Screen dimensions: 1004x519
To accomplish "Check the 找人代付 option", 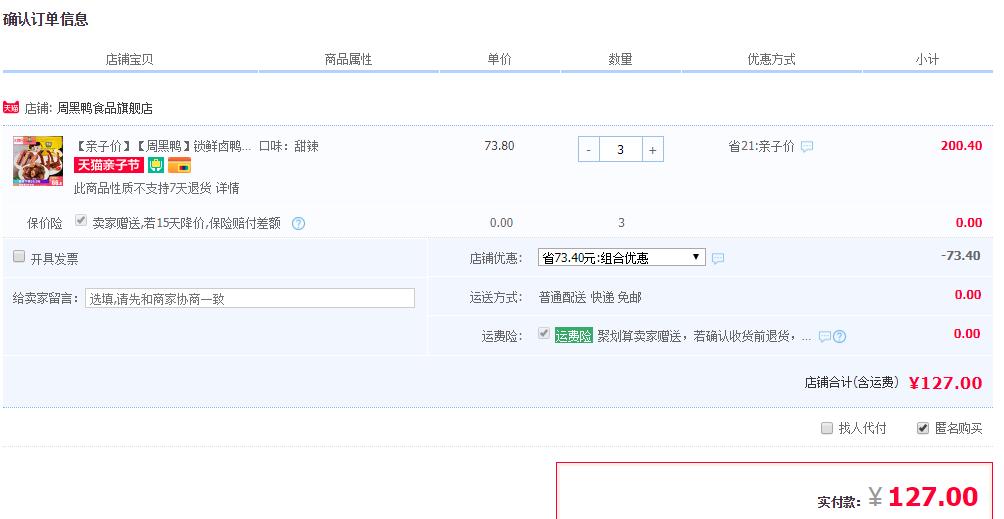I will coord(827,428).
